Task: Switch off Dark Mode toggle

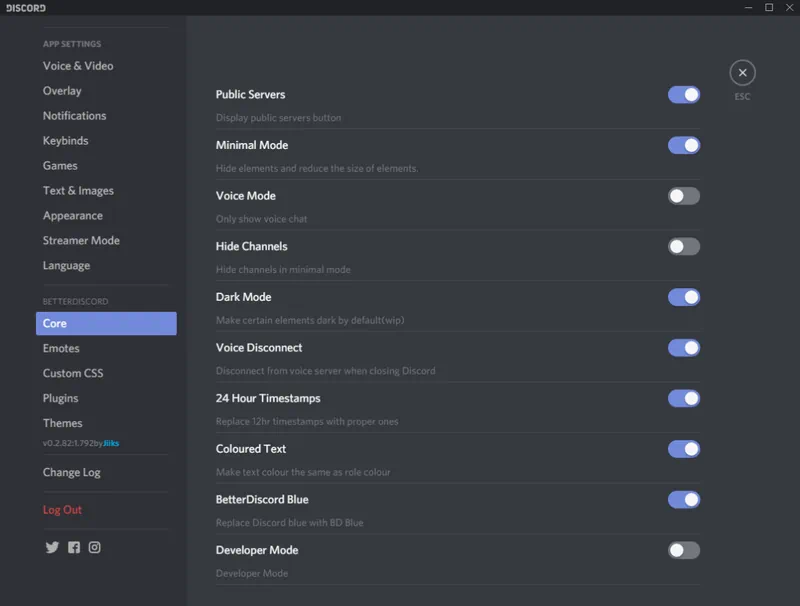Action: [x=684, y=297]
